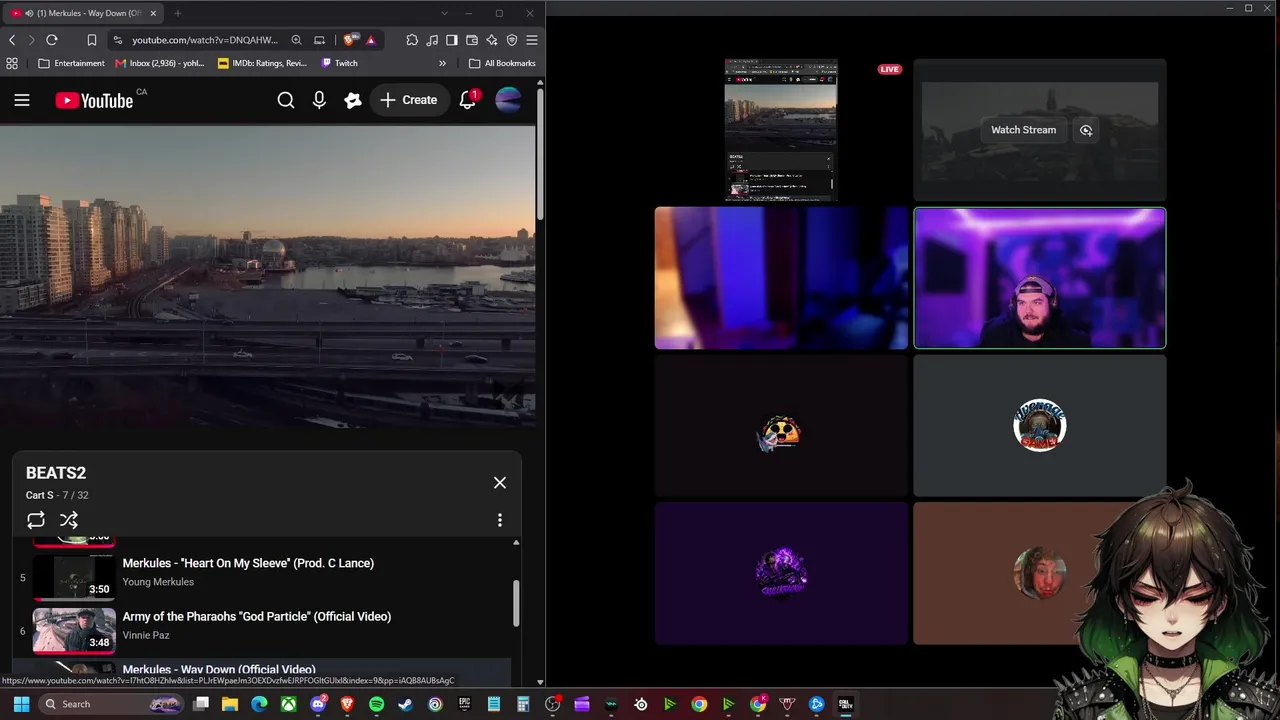Viewport: 1280px width, 720px height.
Task: Open the YouTube account avatar menu
Action: click(x=508, y=100)
